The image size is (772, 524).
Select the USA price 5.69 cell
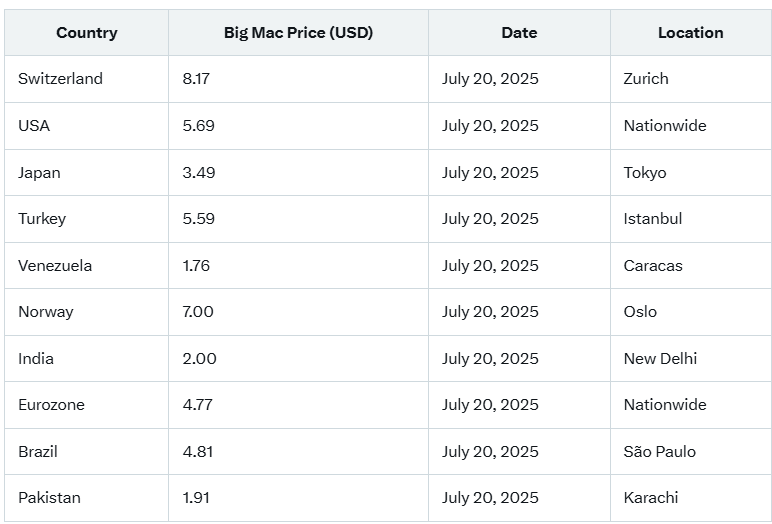[298, 126]
